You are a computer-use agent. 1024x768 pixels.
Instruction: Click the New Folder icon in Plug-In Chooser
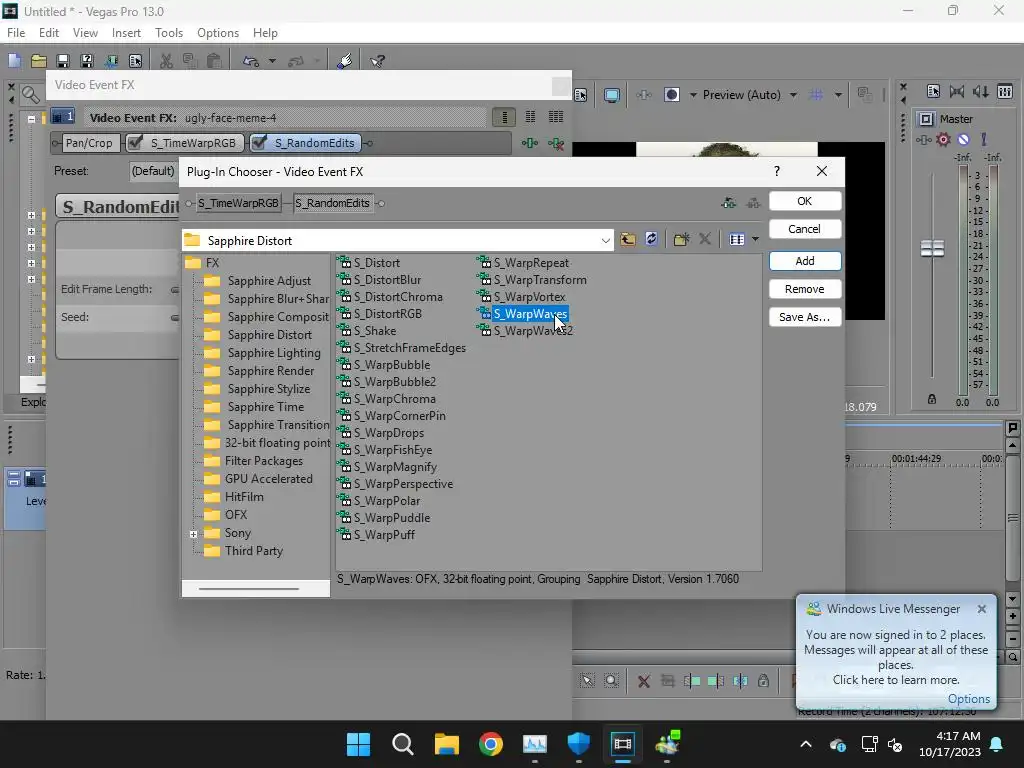(x=681, y=239)
